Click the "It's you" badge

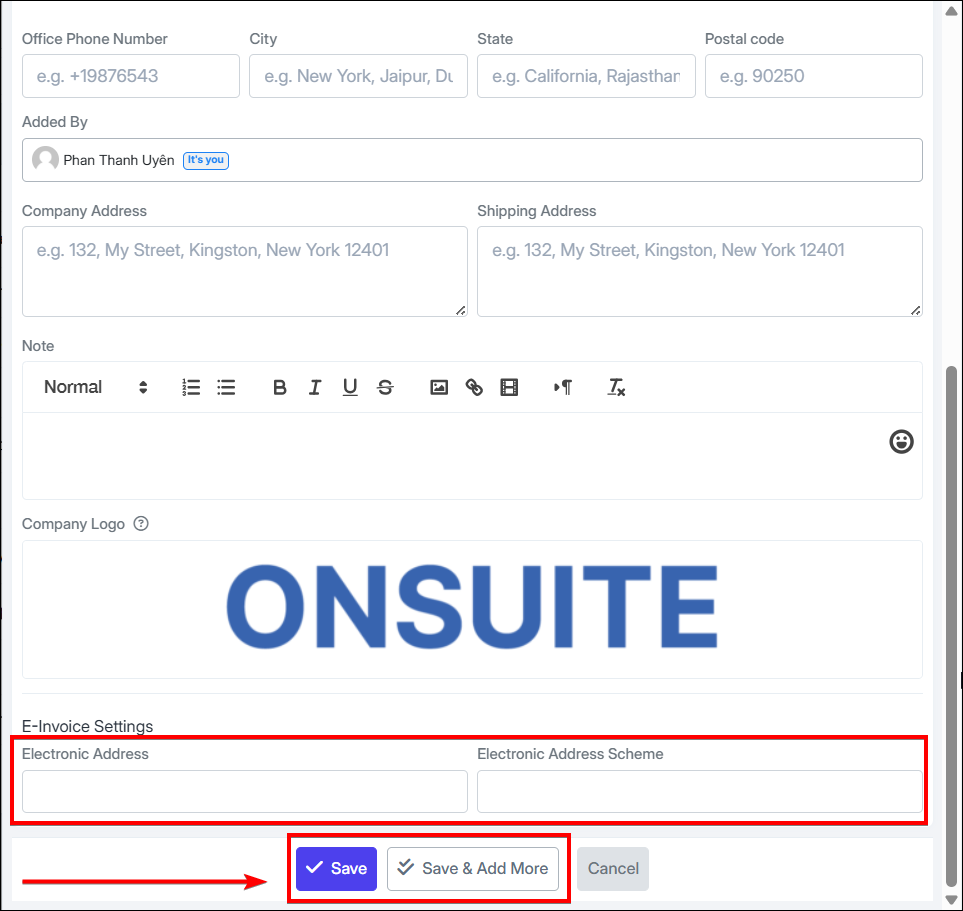tap(206, 160)
